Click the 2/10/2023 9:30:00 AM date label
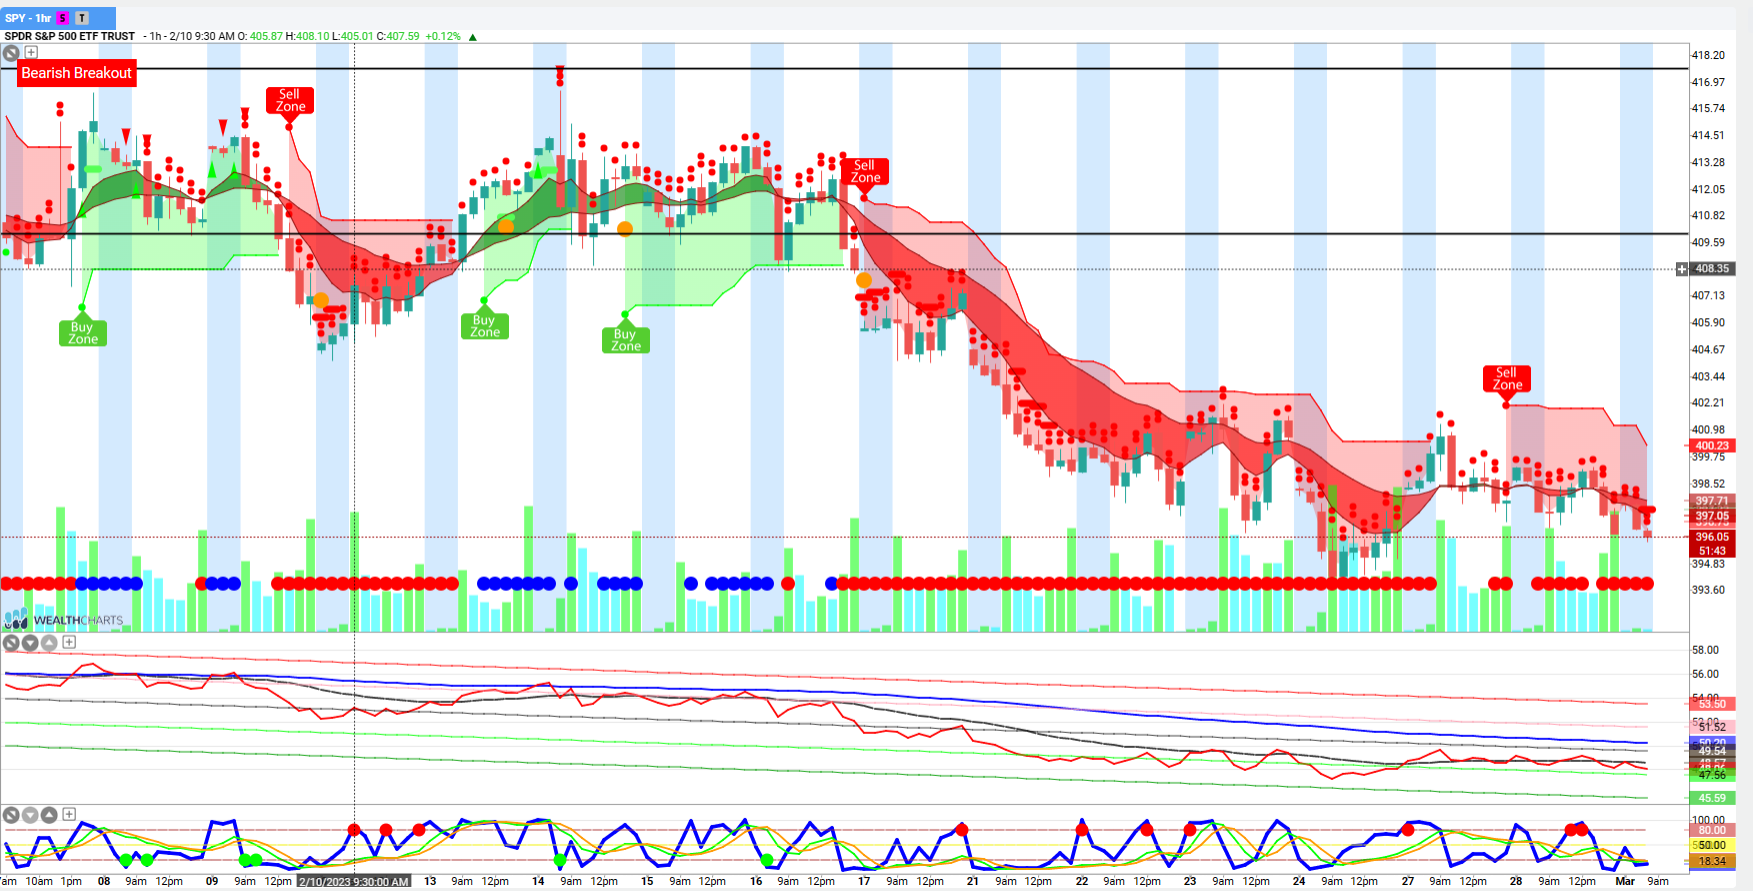The width and height of the screenshot is (1753, 891). (354, 882)
